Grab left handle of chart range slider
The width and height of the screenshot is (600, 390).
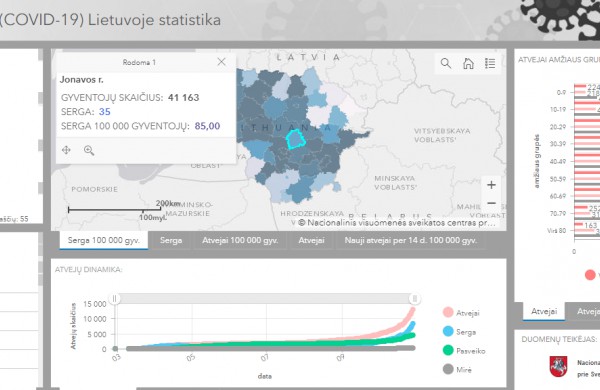[114, 299]
